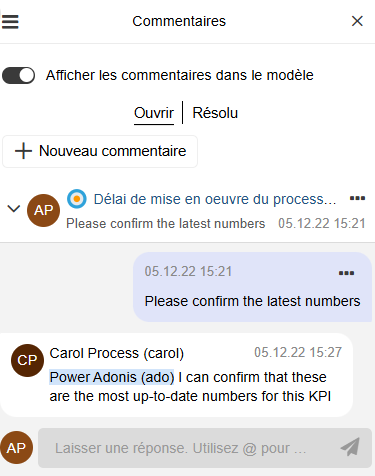The width and height of the screenshot is (375, 476).
Task: Click the Power Adonis (ado) mention
Action: coord(112,377)
